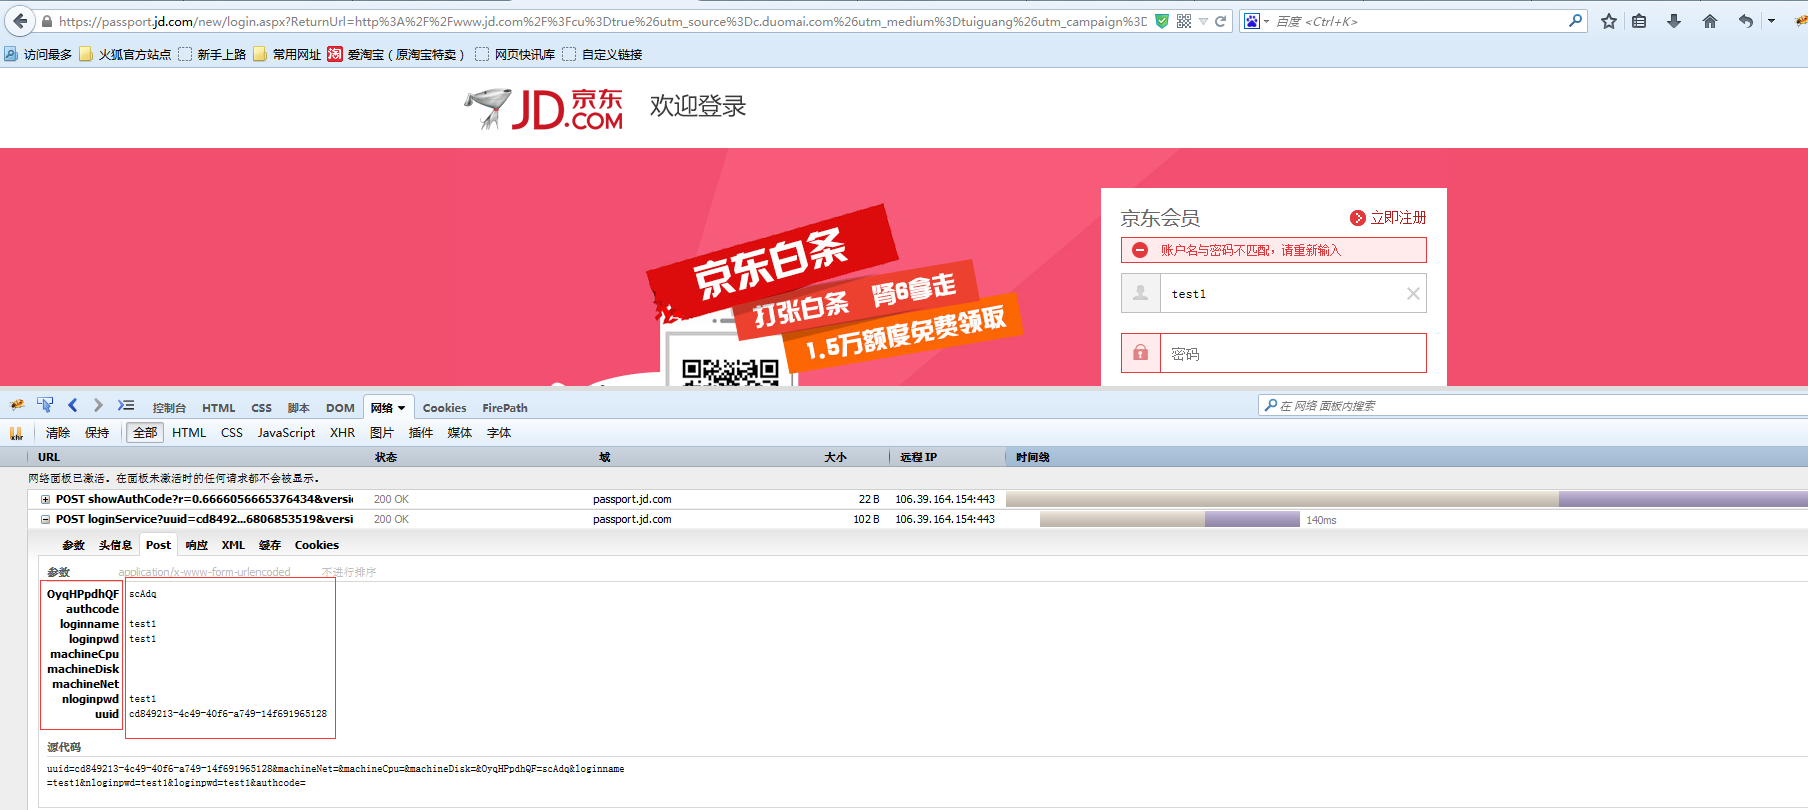
Task: Reload the page with the refresh icon
Action: 1220,21
